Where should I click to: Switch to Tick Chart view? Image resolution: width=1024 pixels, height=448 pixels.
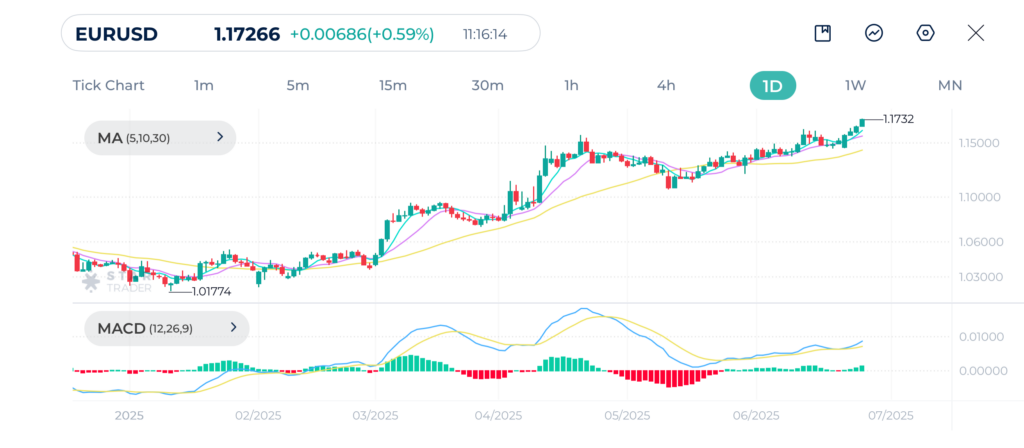click(x=108, y=85)
